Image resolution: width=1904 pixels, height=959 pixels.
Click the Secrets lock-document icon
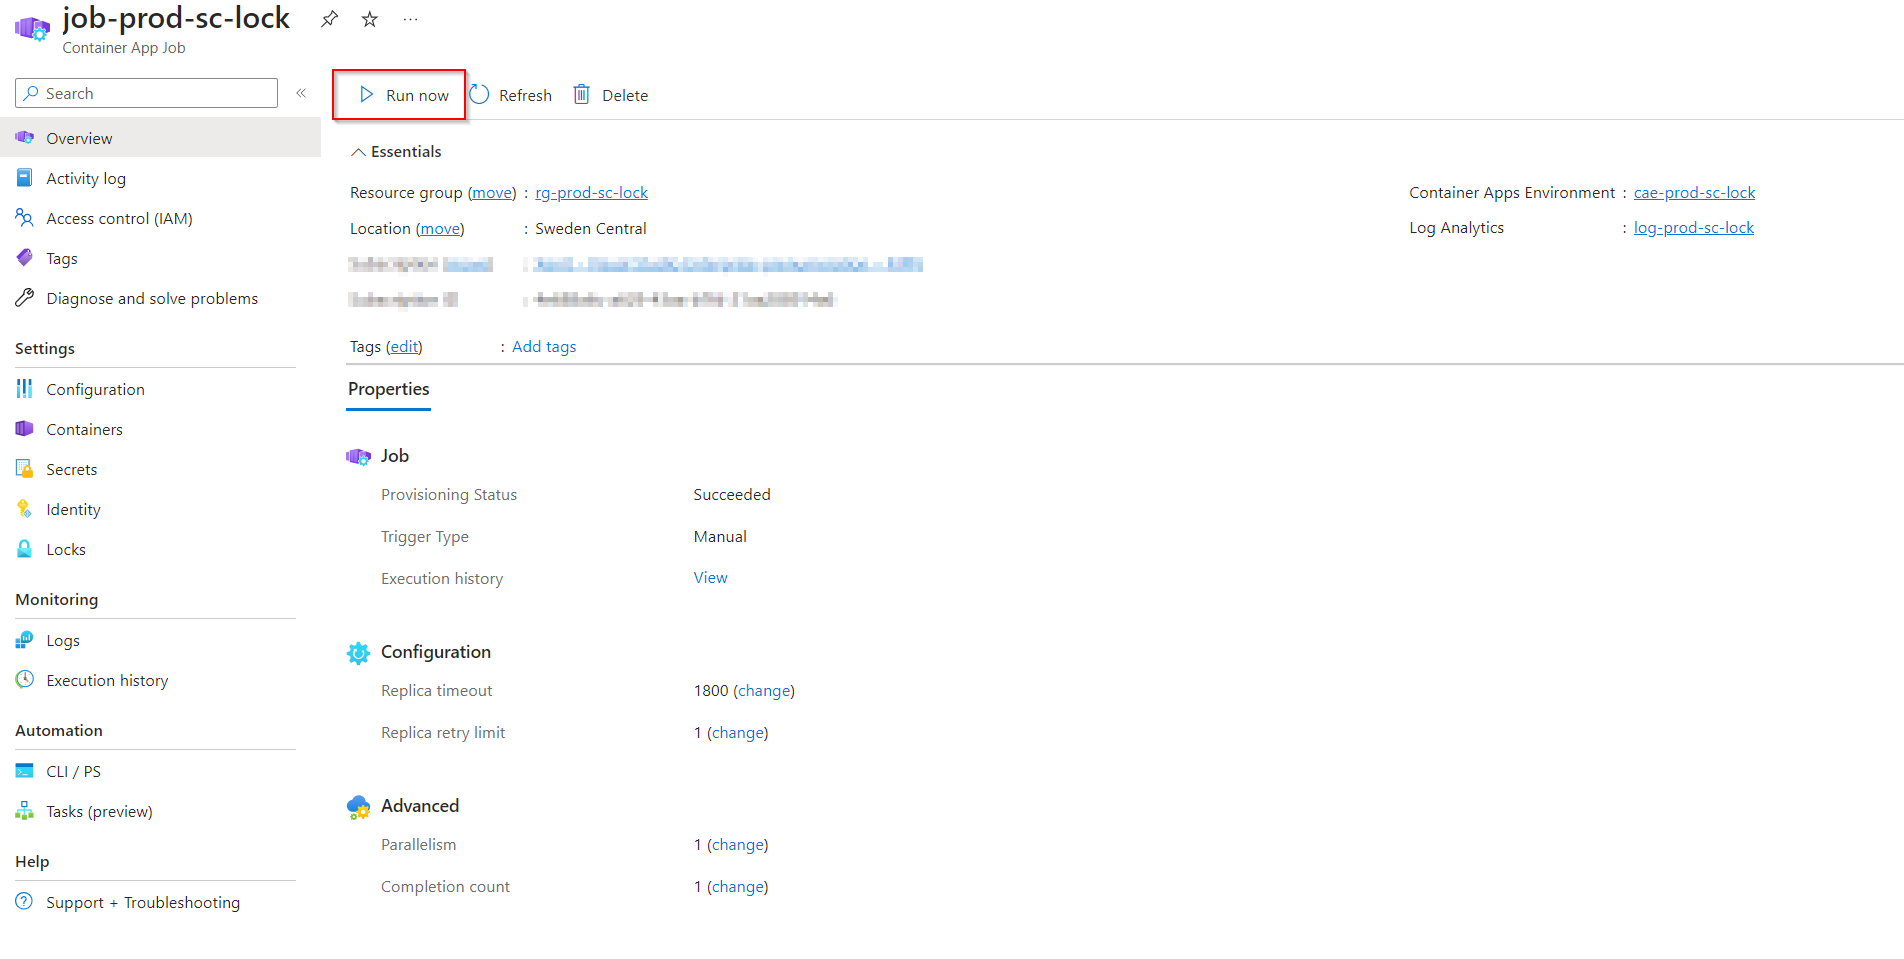coord(24,468)
